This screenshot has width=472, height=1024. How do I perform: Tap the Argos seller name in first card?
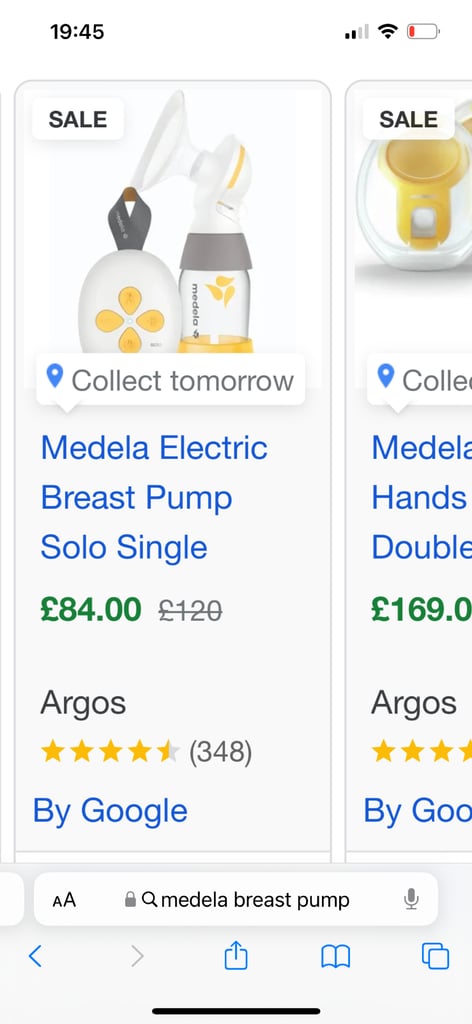83,703
